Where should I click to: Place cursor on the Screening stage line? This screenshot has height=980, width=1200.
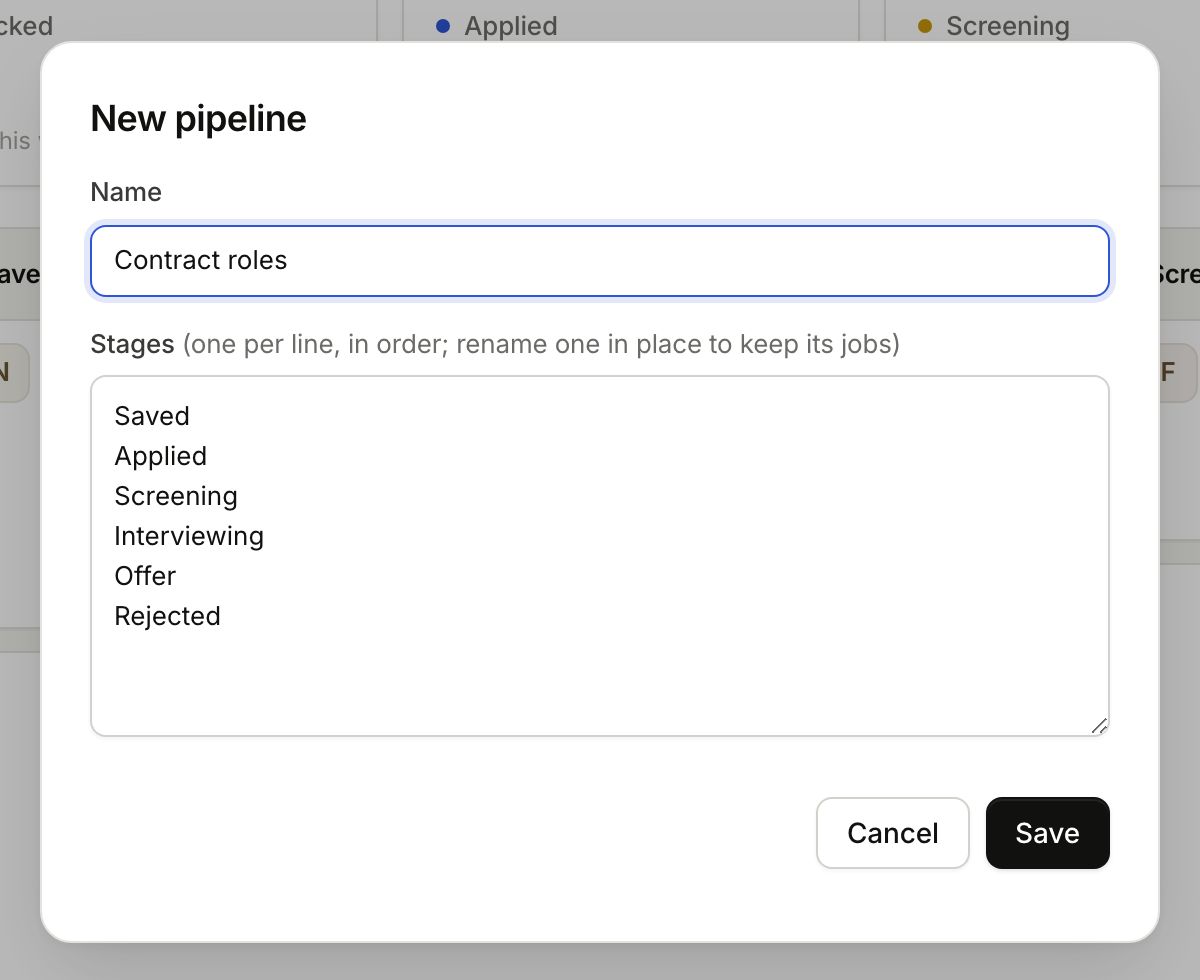[176, 496]
